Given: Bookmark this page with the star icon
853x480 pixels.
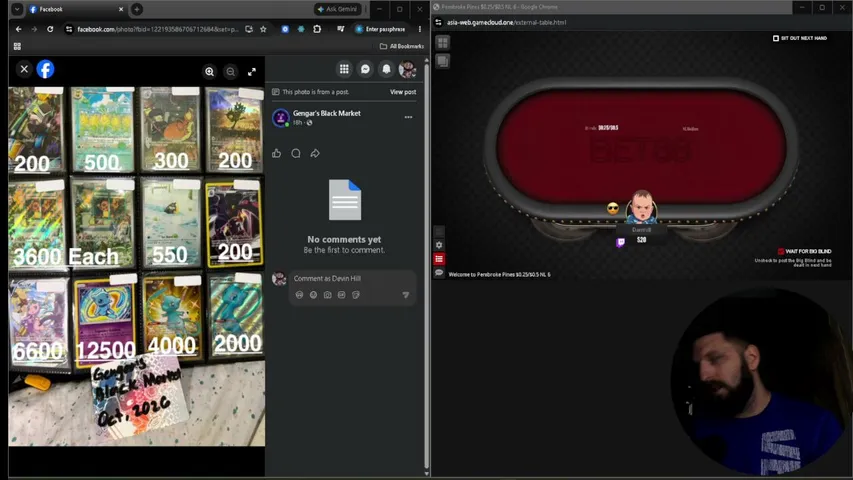Looking at the screenshot, I should 263,29.
